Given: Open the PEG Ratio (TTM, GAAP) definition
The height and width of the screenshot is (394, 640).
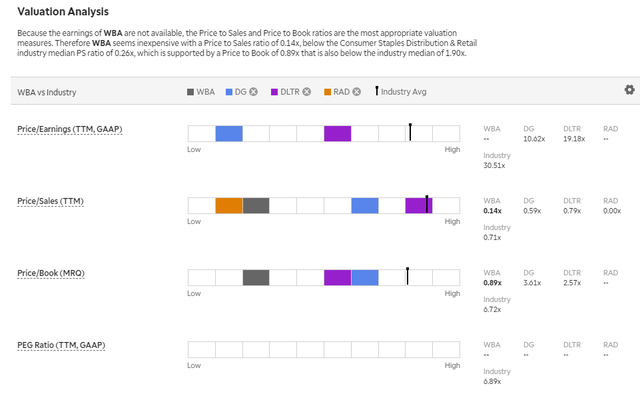Looking at the screenshot, I should (x=61, y=345).
